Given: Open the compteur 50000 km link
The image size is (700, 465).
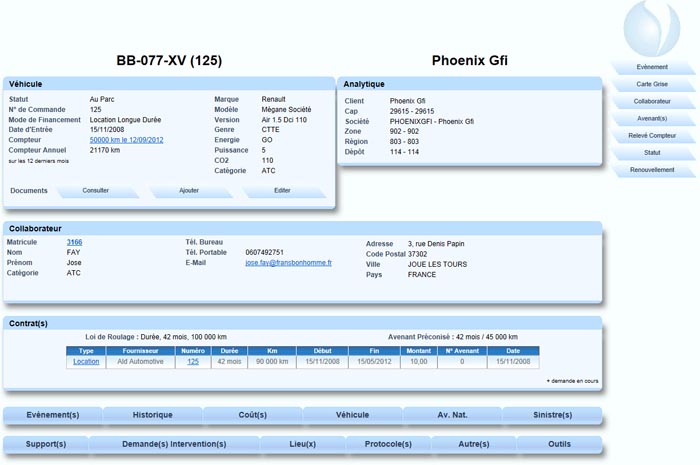Looking at the screenshot, I should pos(126,140).
